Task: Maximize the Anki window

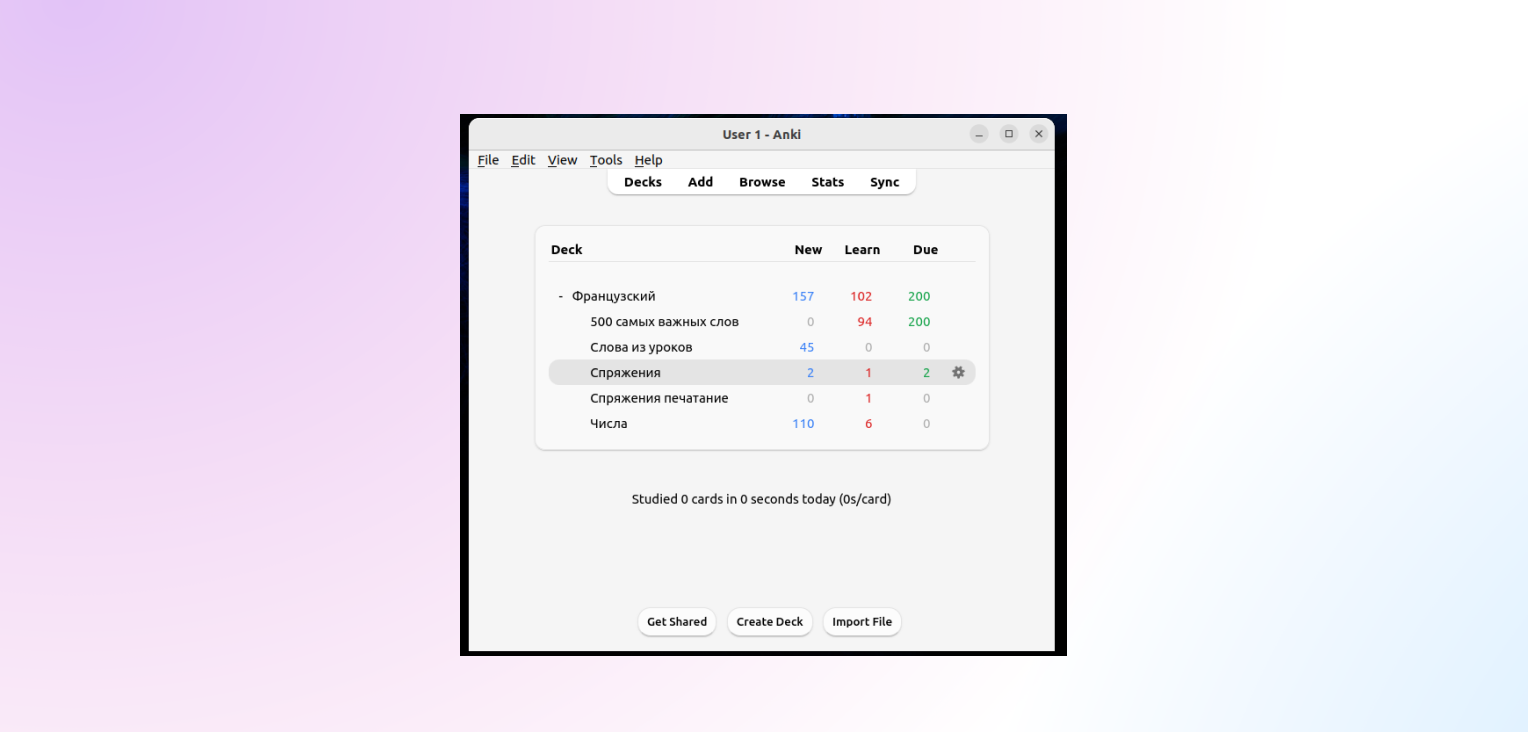Action: 1009,134
